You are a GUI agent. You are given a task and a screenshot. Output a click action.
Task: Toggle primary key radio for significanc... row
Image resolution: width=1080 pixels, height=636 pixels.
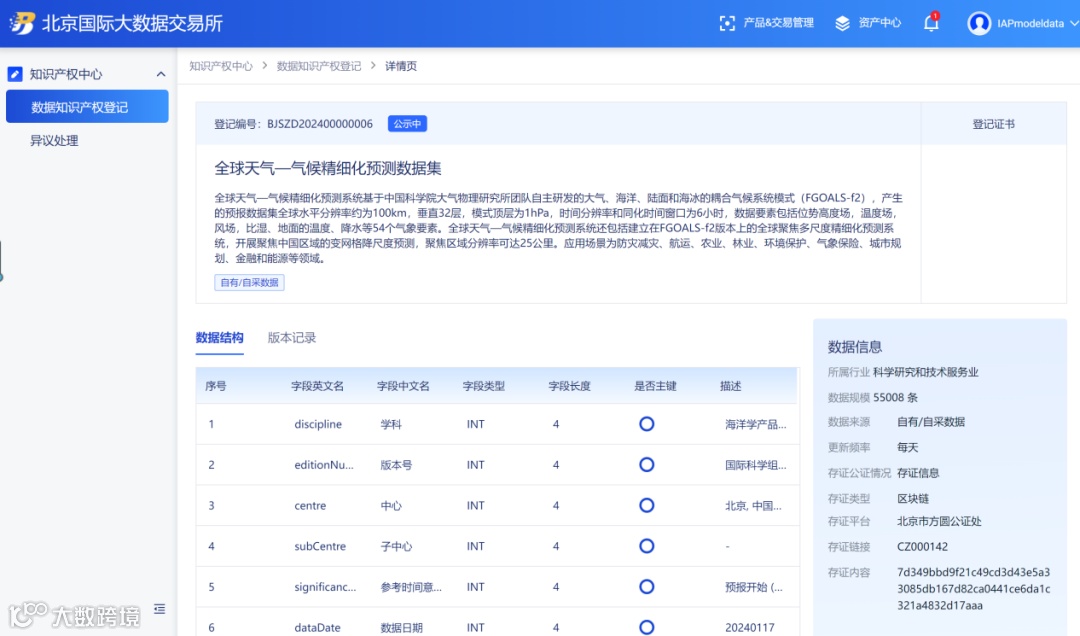[646, 587]
